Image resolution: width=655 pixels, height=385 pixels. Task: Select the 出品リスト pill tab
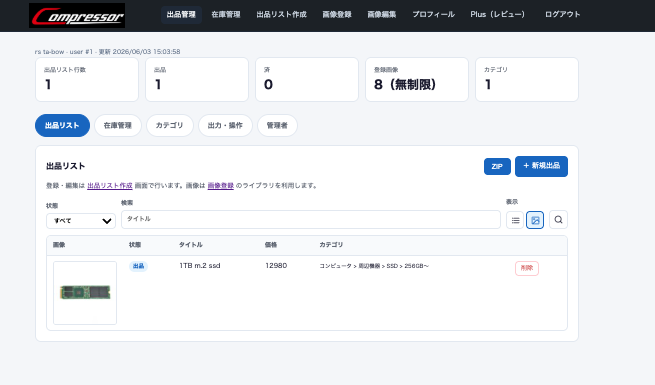click(x=62, y=125)
